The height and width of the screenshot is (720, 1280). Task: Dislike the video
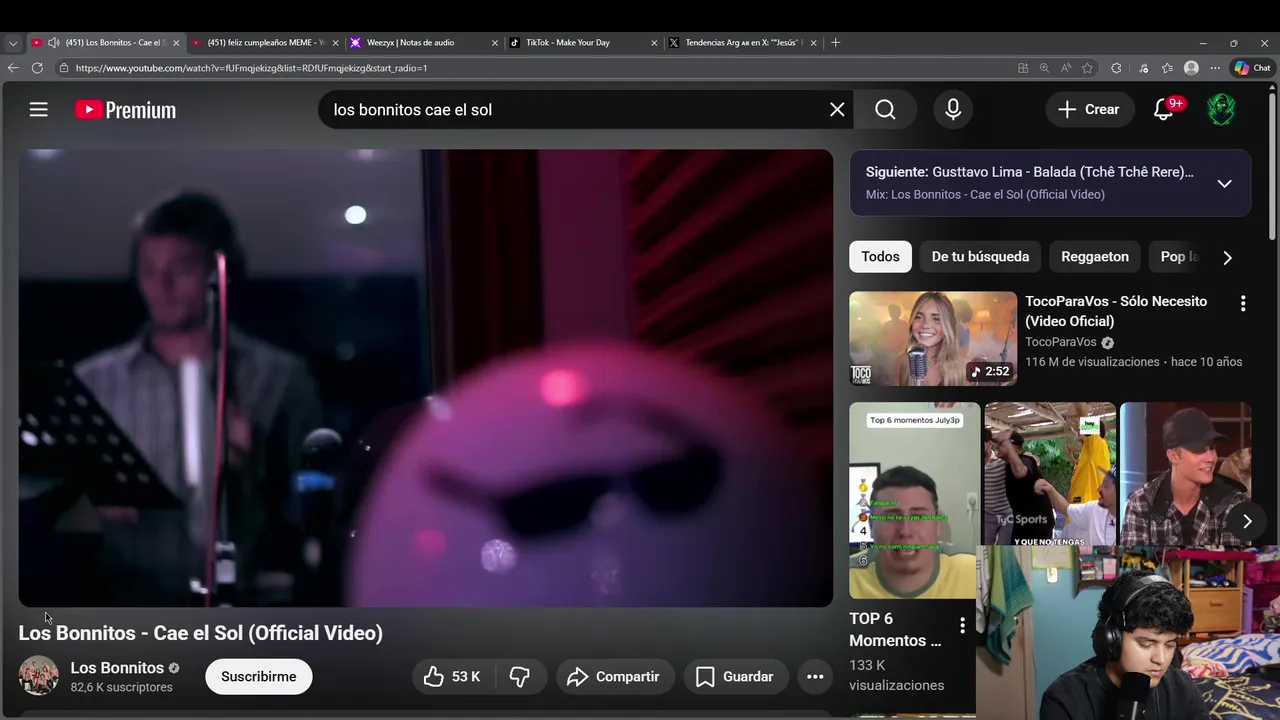(x=520, y=677)
